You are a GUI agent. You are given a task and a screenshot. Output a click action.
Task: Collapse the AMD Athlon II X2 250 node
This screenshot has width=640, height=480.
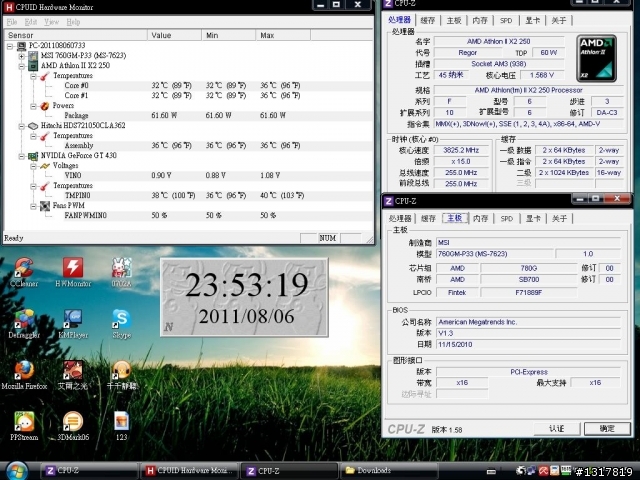pyautogui.click(x=22, y=66)
